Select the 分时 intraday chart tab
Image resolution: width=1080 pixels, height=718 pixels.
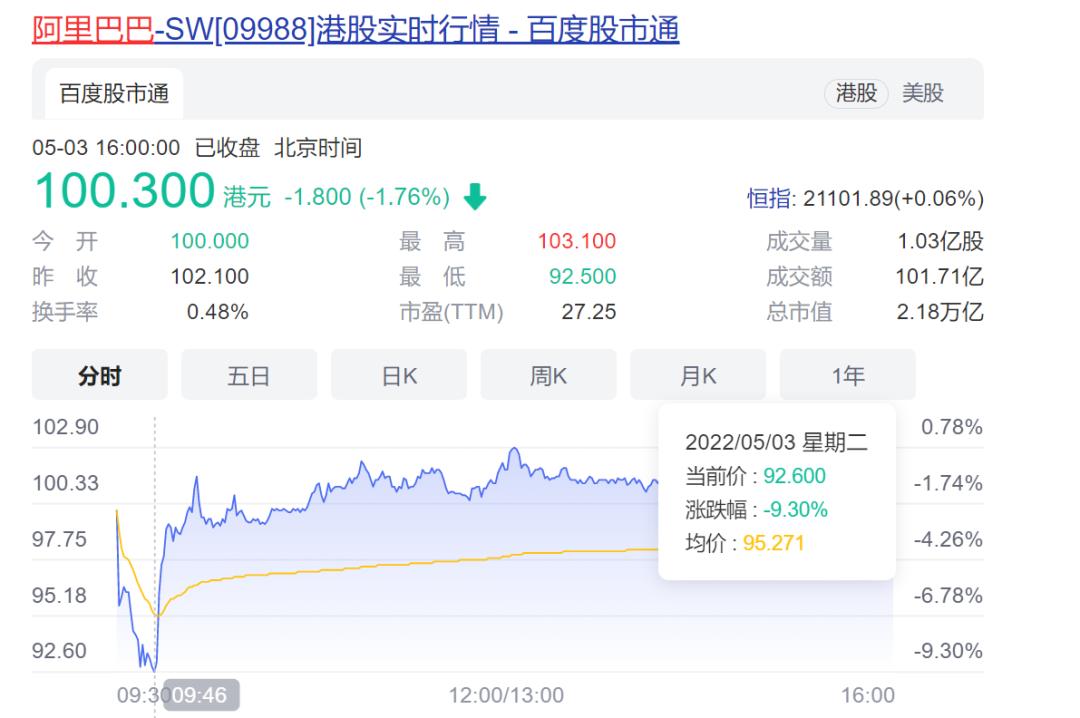[99, 374]
